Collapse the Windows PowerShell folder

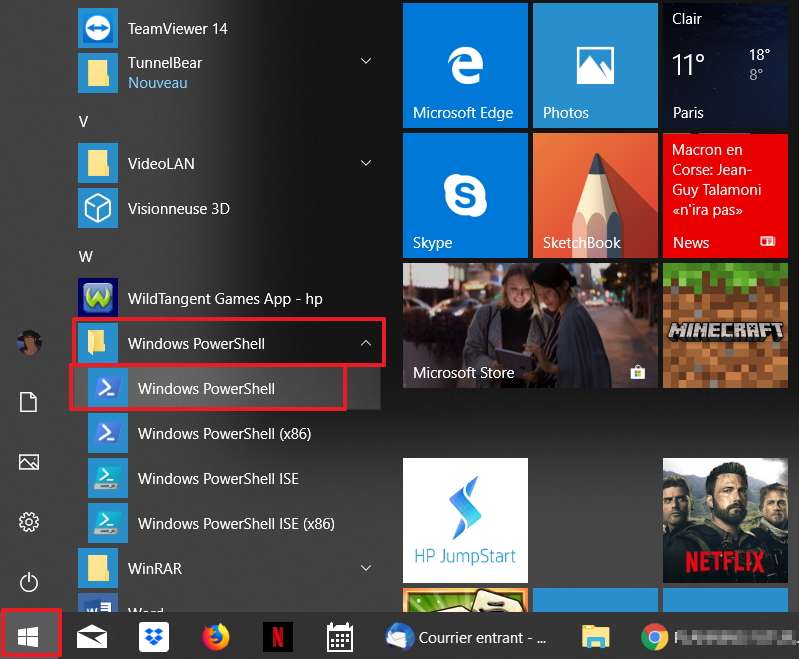366,343
